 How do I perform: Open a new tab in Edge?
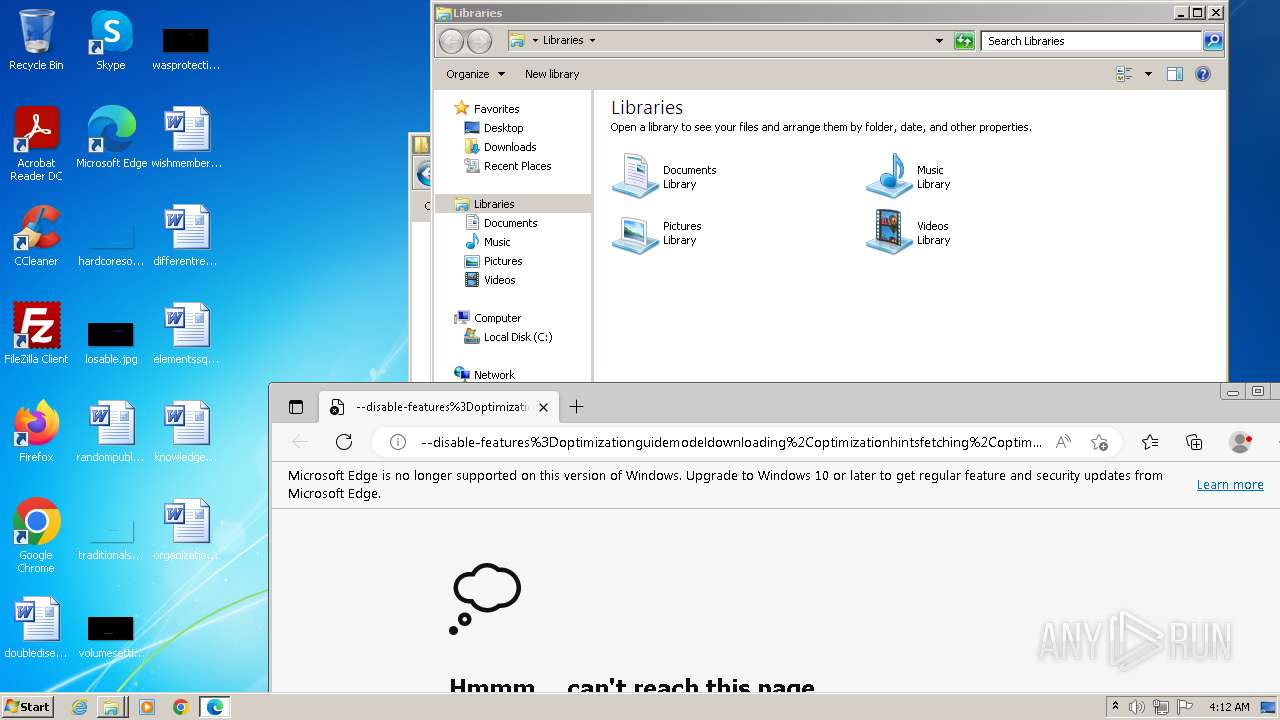click(576, 407)
